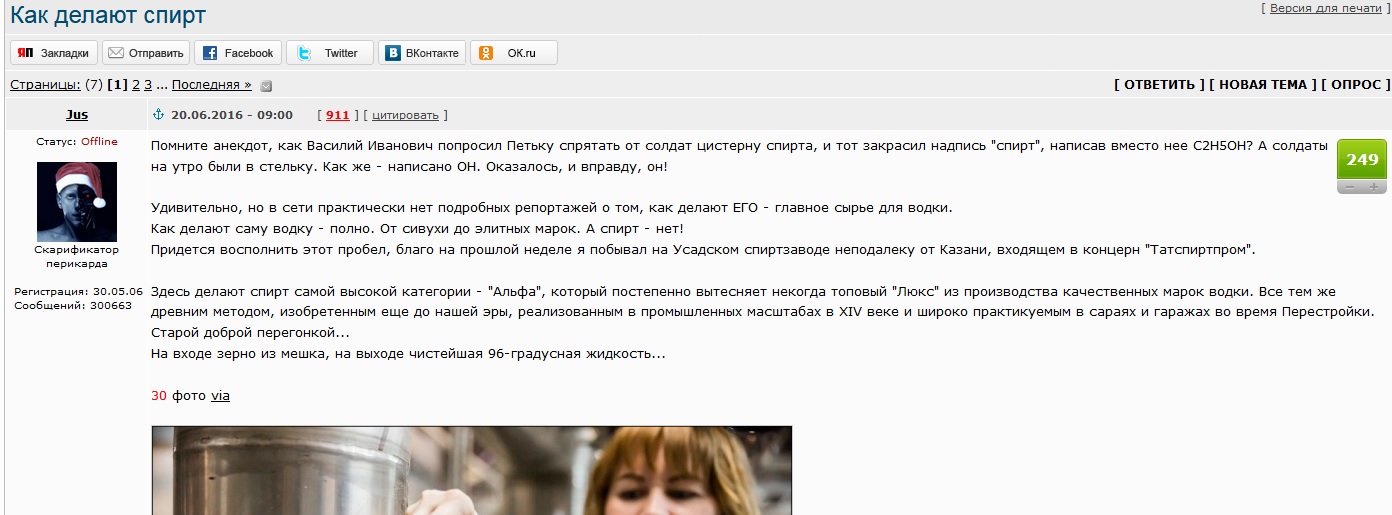This screenshot has height=515, width=1392.
Task: Jump to the last page via Последняя »
Action: (x=212, y=85)
